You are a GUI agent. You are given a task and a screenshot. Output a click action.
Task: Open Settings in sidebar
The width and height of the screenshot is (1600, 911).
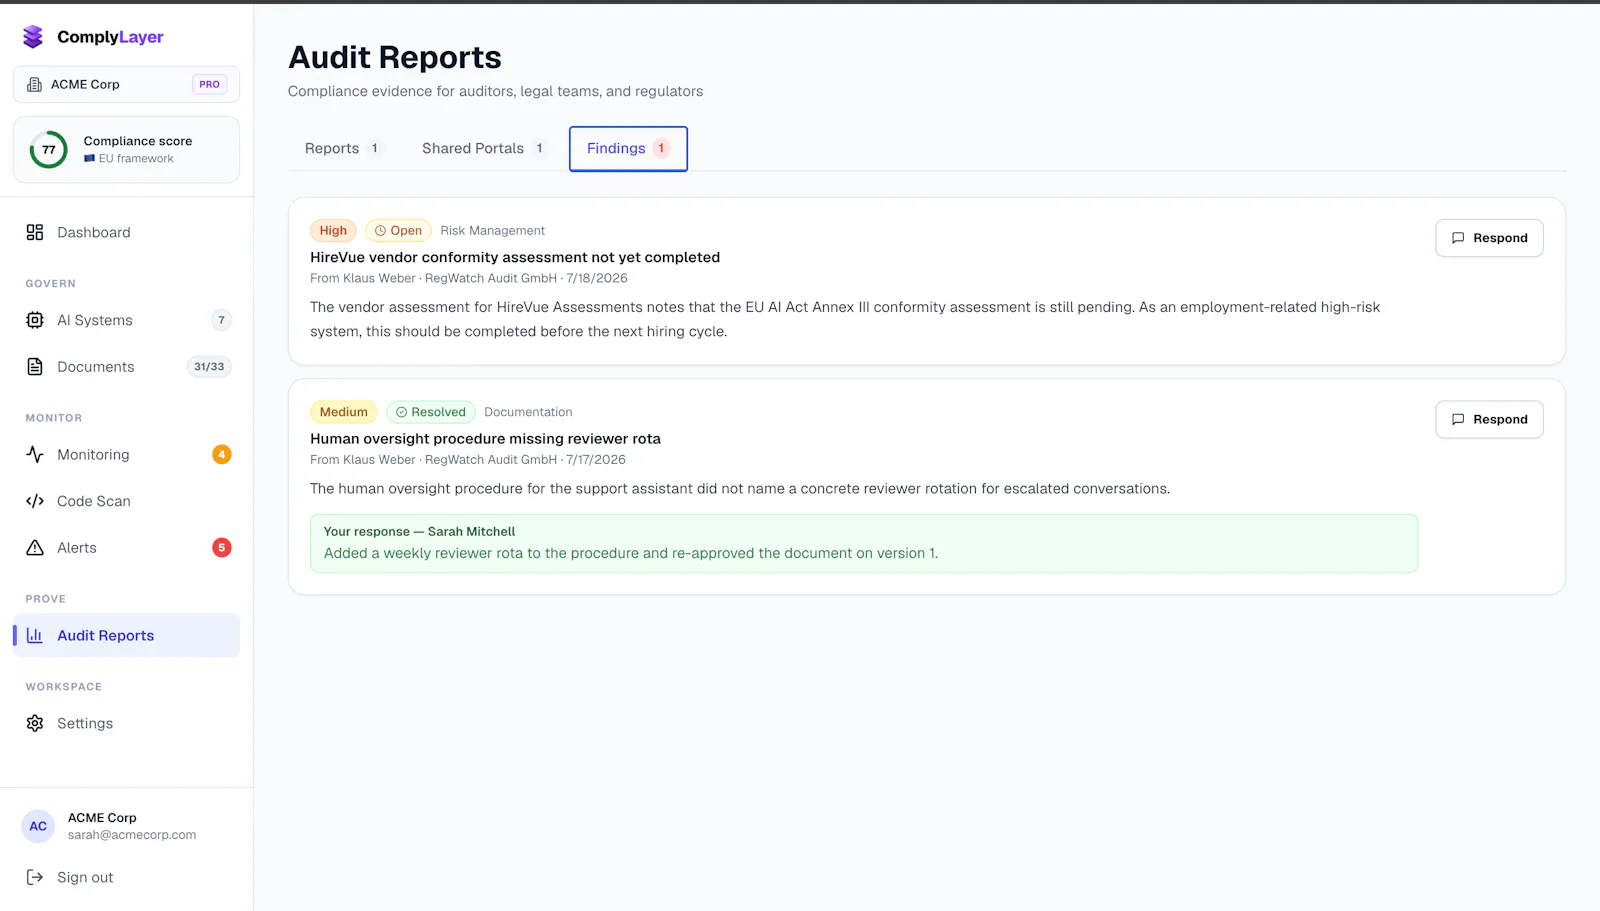click(x=126, y=723)
